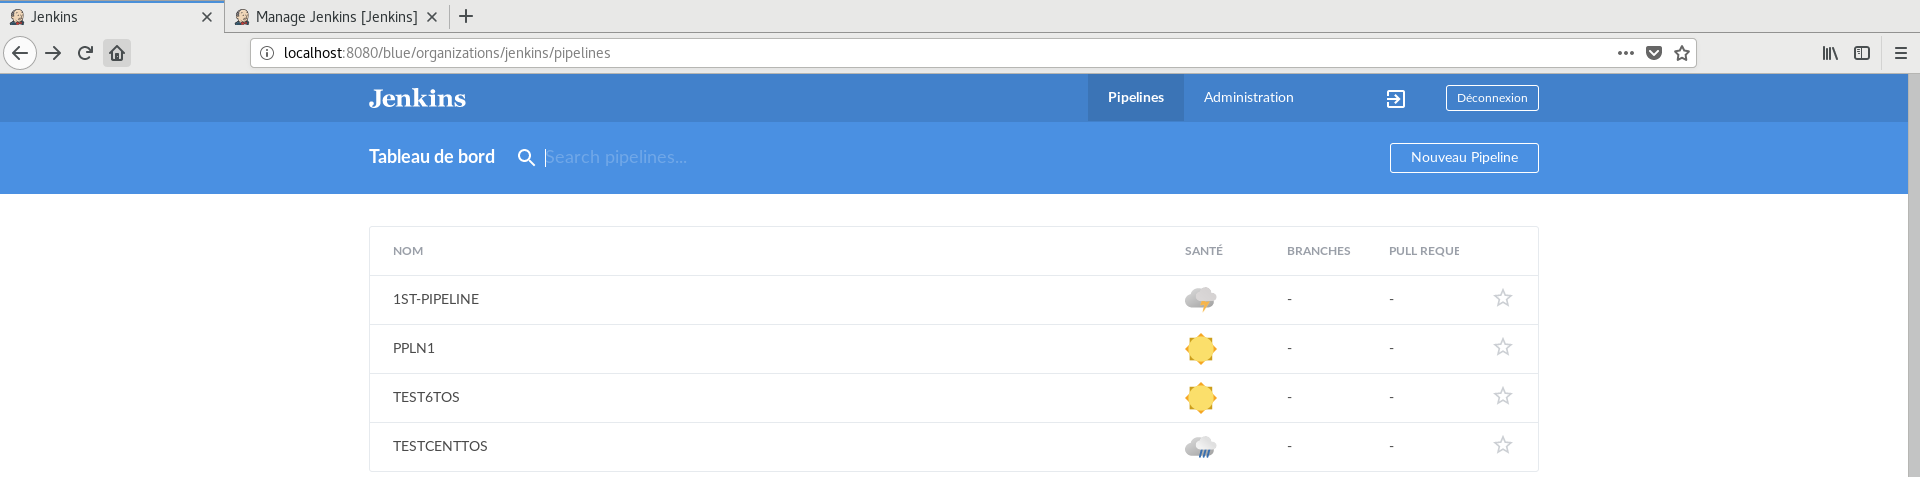Click the Déconnexion button

click(1491, 98)
